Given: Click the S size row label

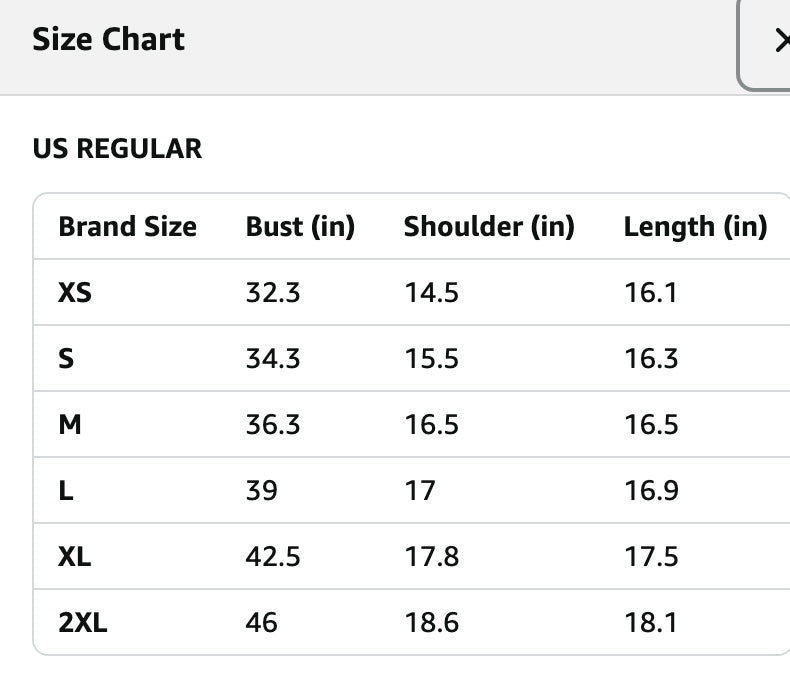Looking at the screenshot, I should tap(66, 359).
